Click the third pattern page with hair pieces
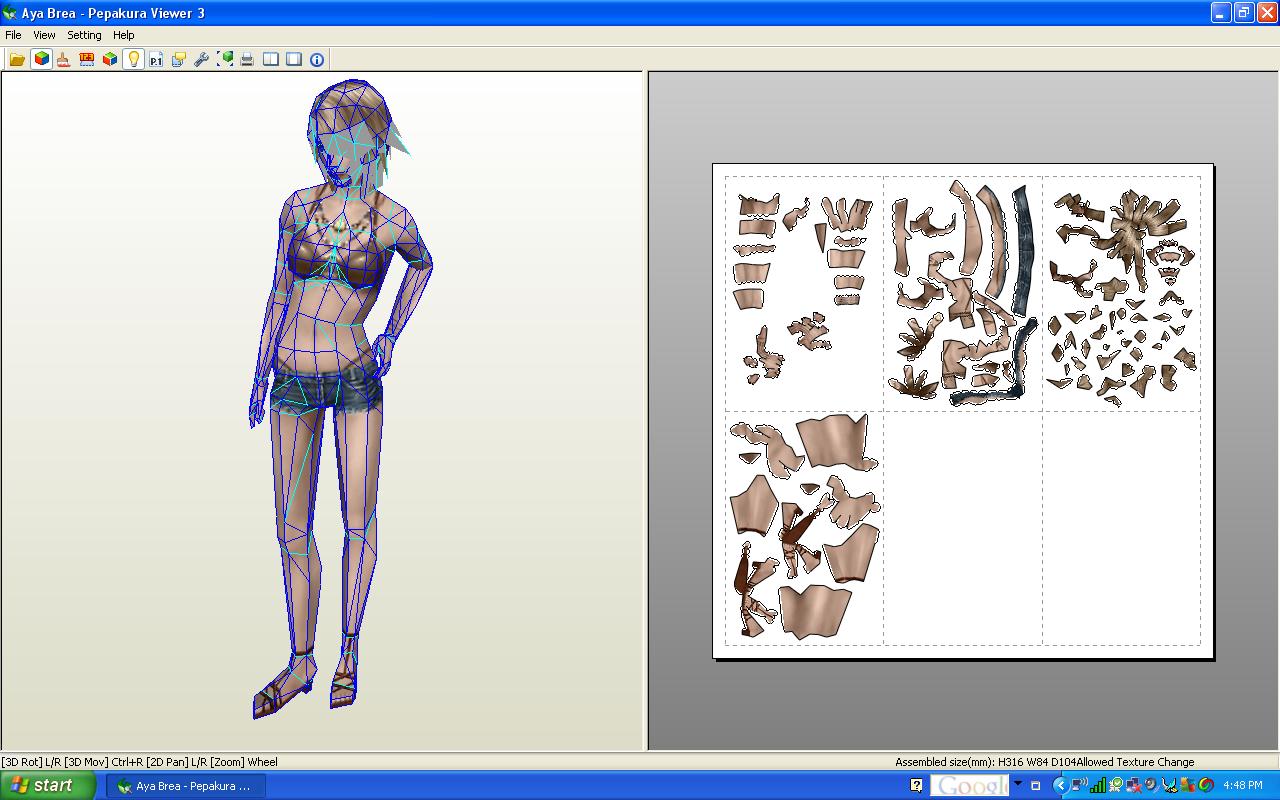Image resolution: width=1280 pixels, height=800 pixels. pyautogui.click(x=1121, y=294)
